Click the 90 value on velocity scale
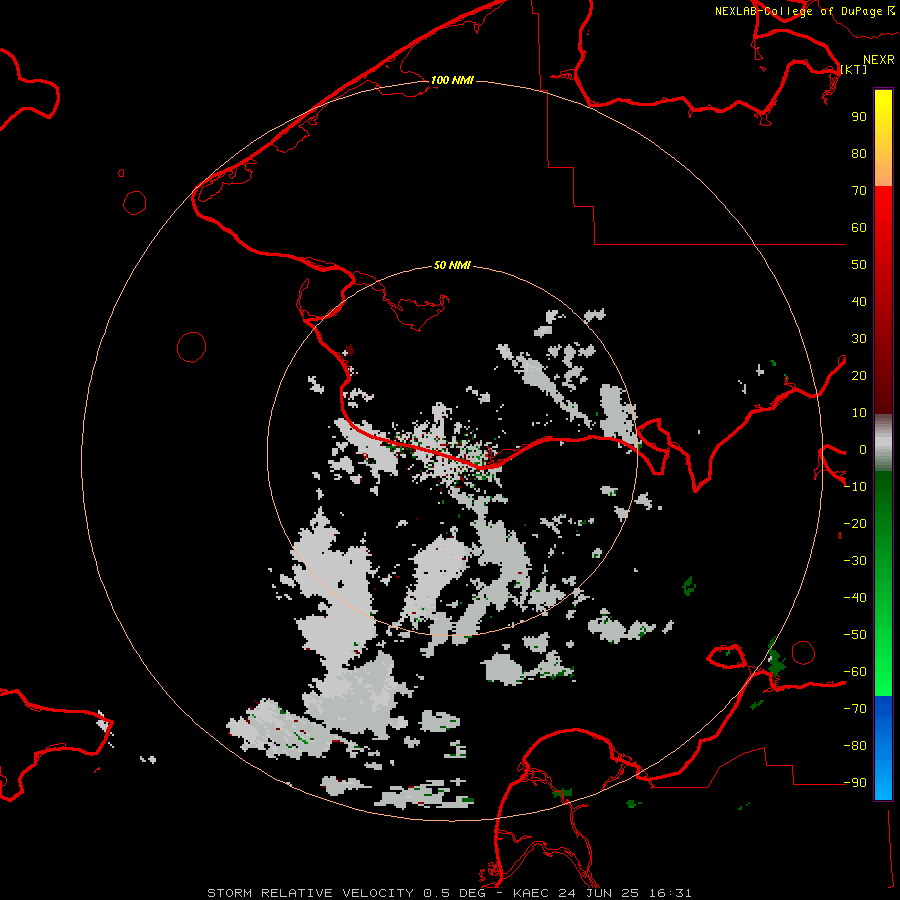The width and height of the screenshot is (900, 900). (x=859, y=117)
